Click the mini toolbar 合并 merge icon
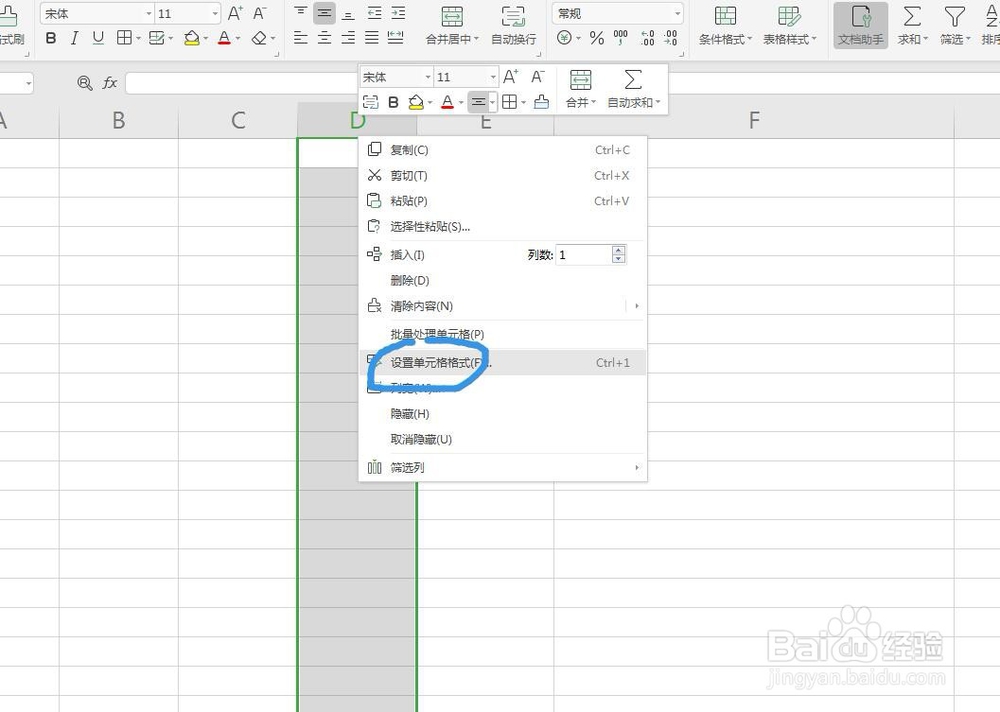Screen dimensions: 1000x712 [x=580, y=80]
